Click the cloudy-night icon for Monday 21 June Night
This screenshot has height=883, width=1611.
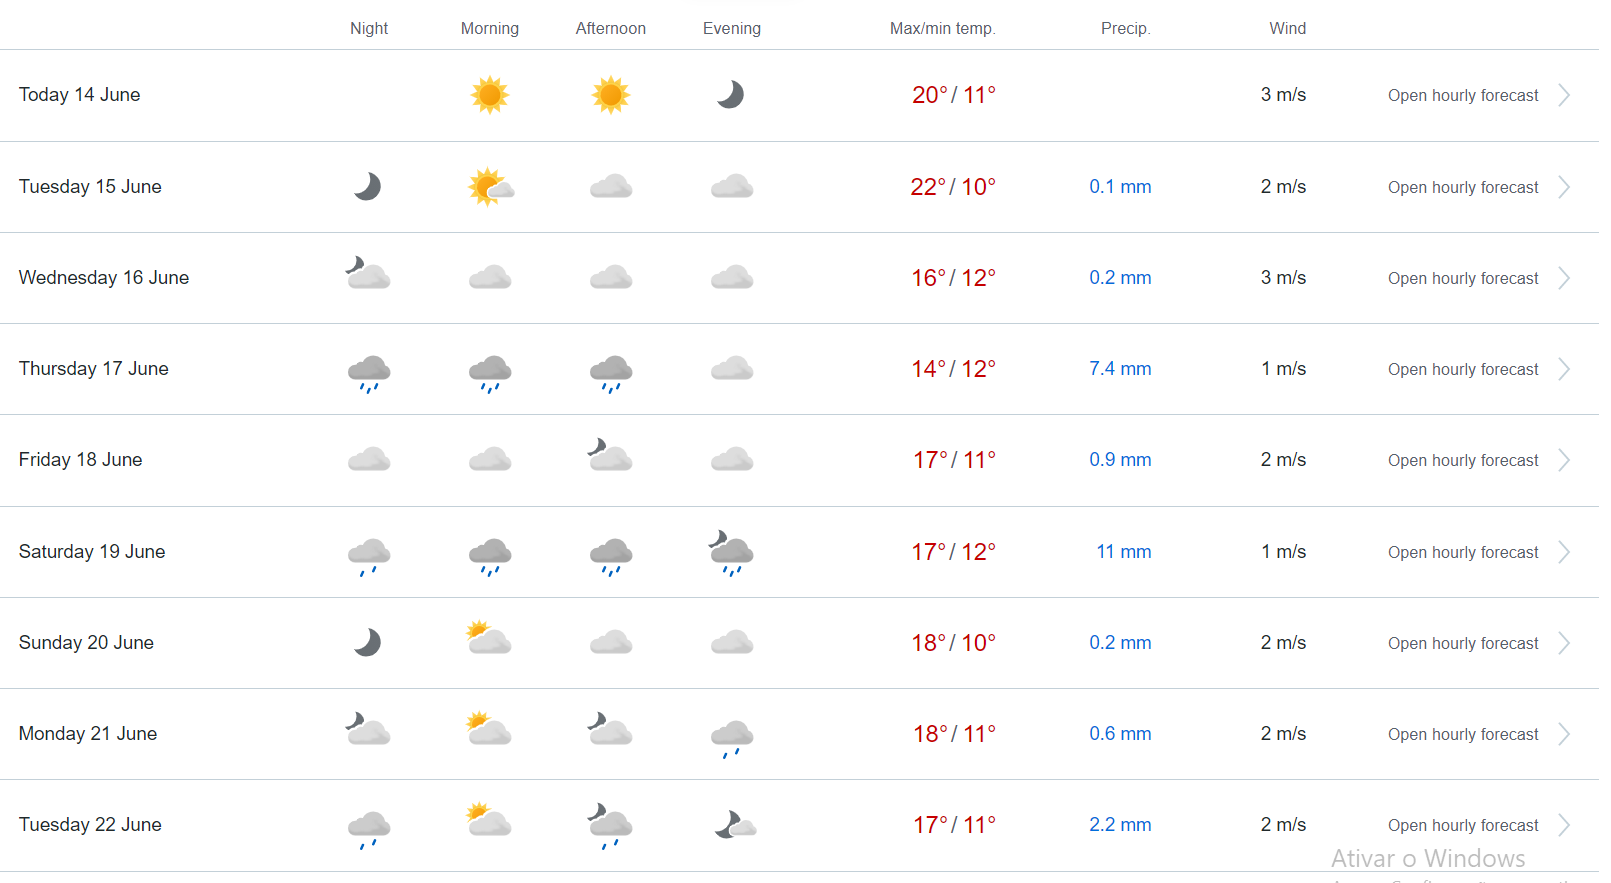[368, 729]
